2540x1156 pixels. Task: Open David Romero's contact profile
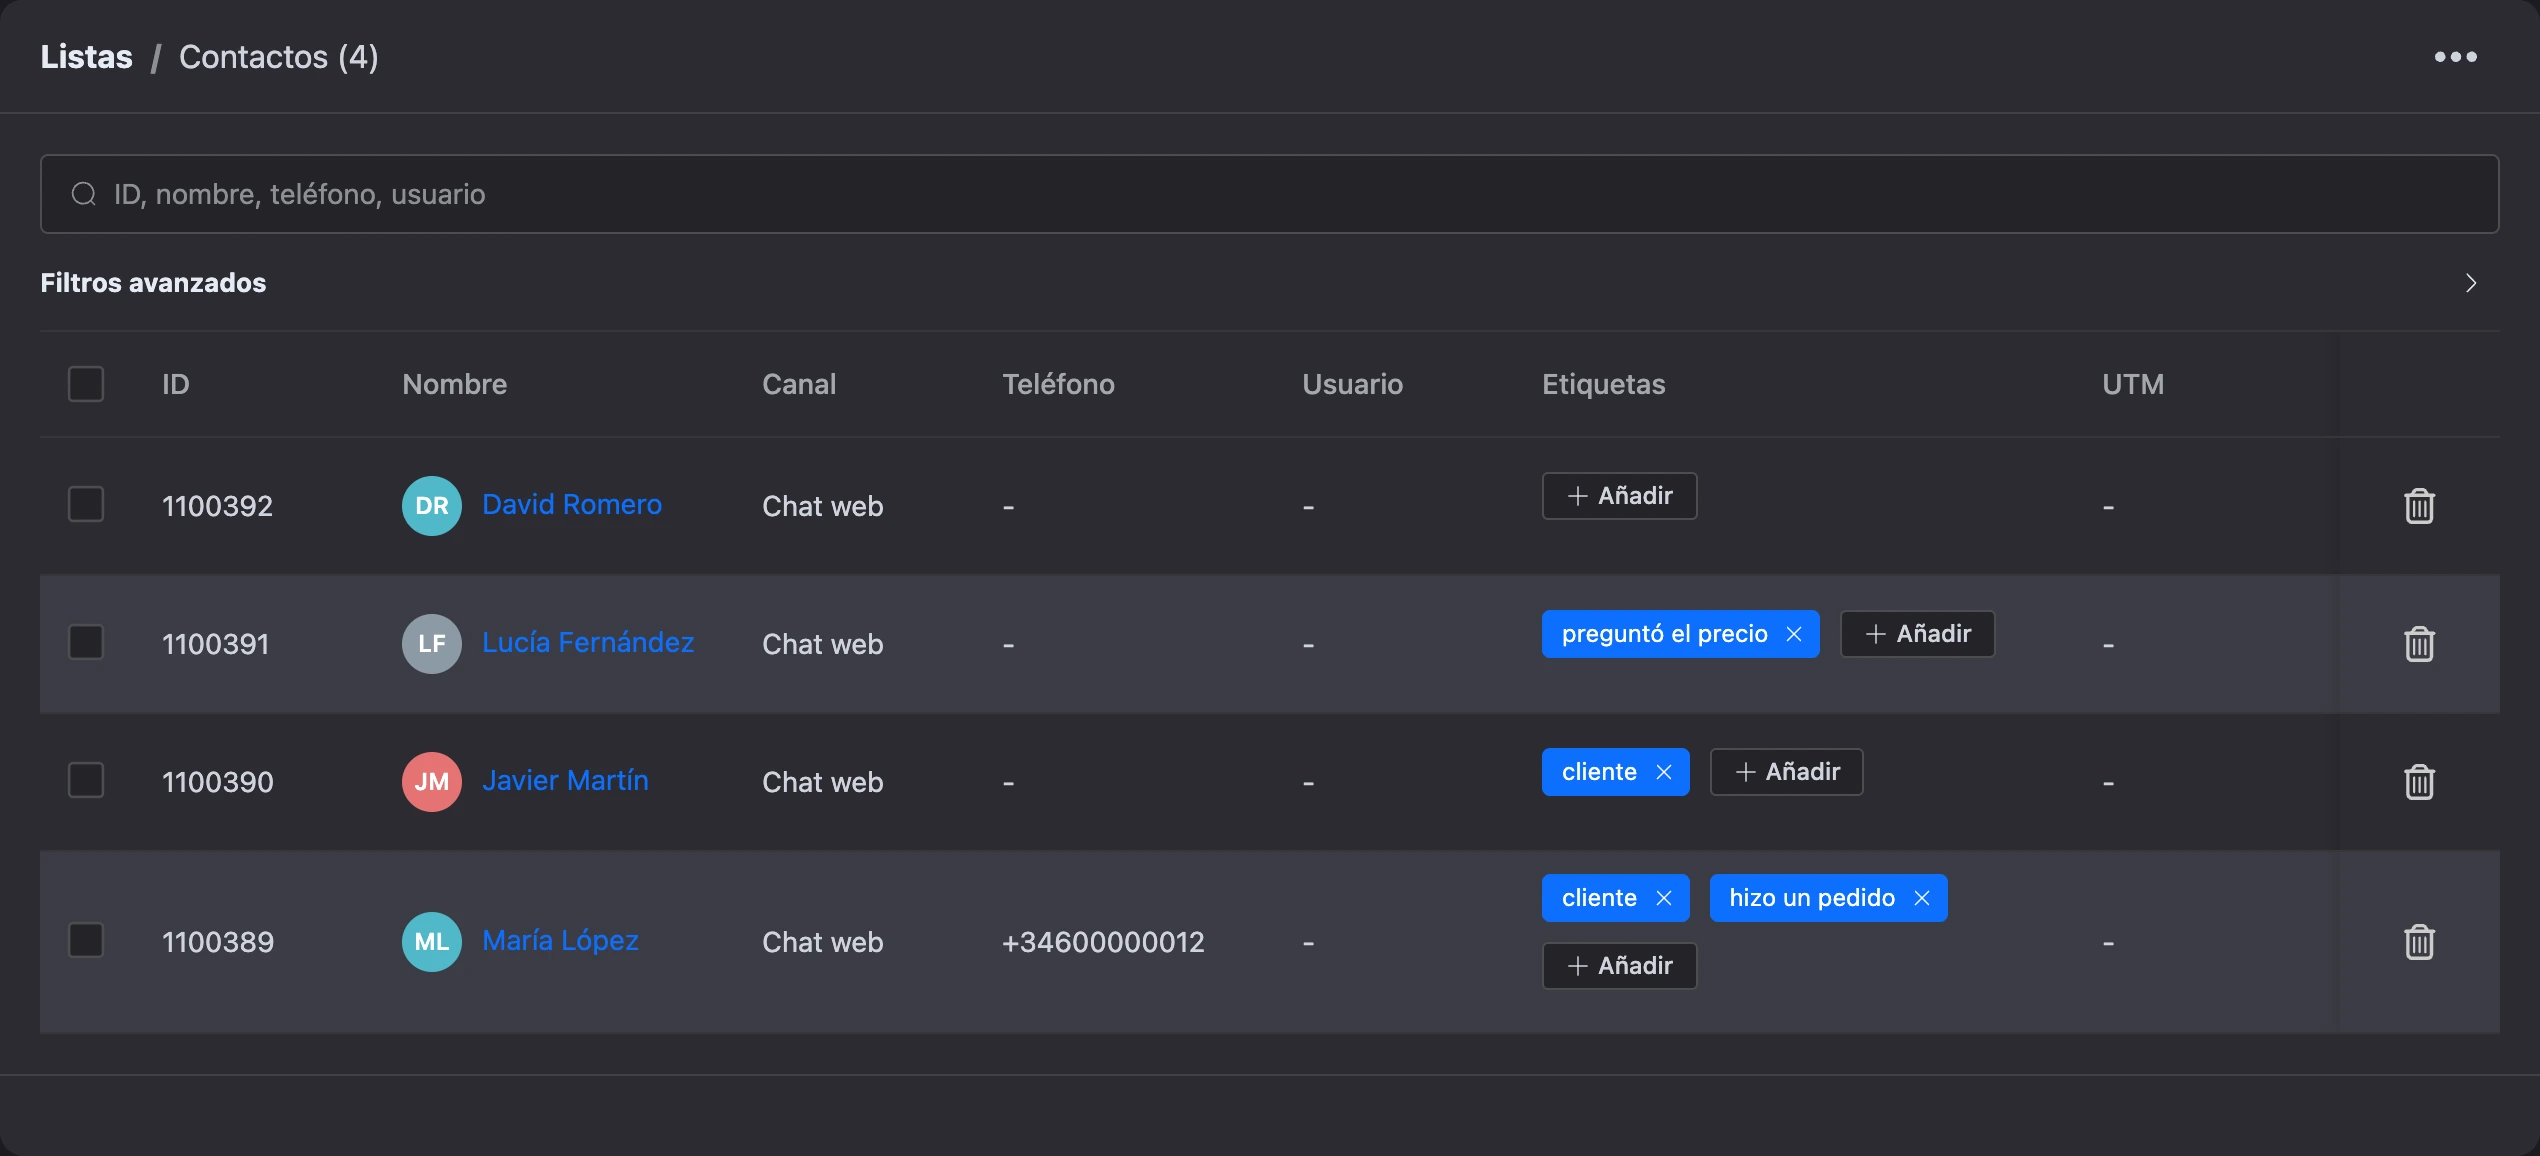point(572,504)
